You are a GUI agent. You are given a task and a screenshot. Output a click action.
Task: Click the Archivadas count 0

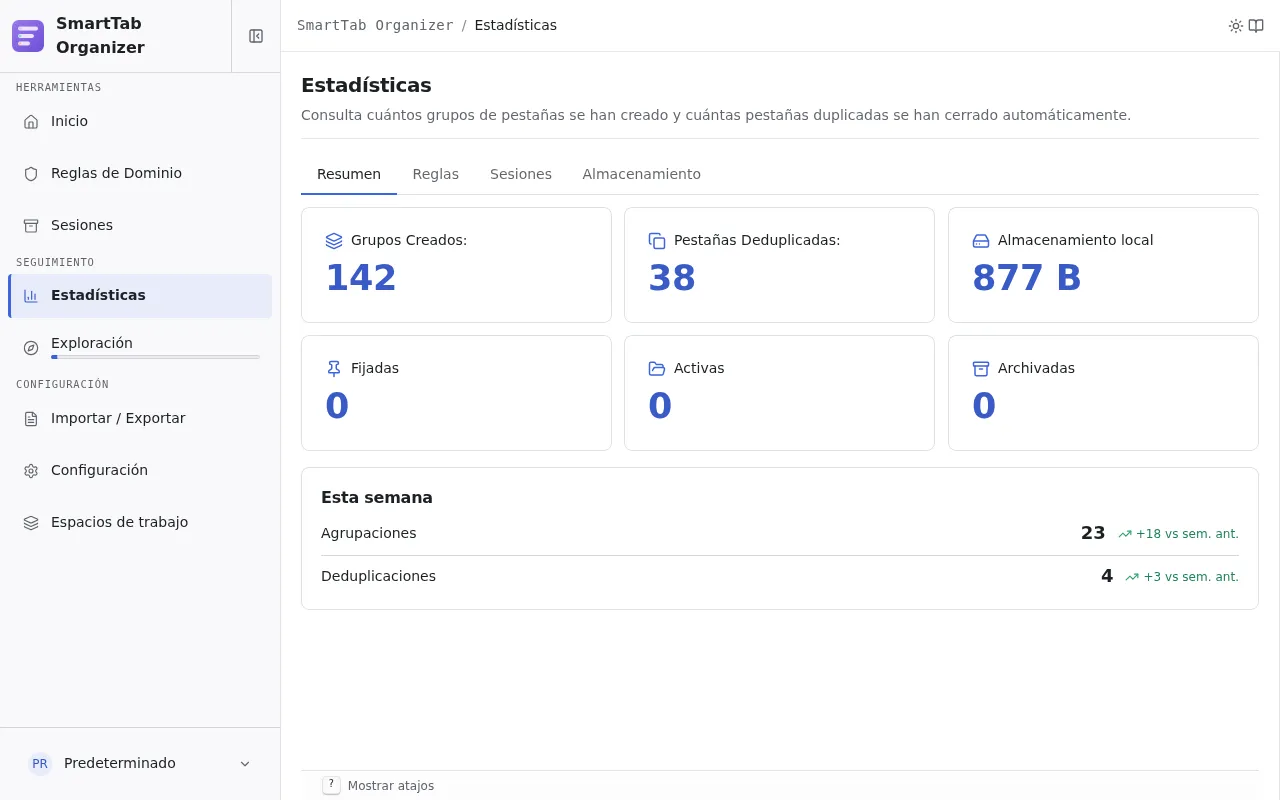(984, 406)
